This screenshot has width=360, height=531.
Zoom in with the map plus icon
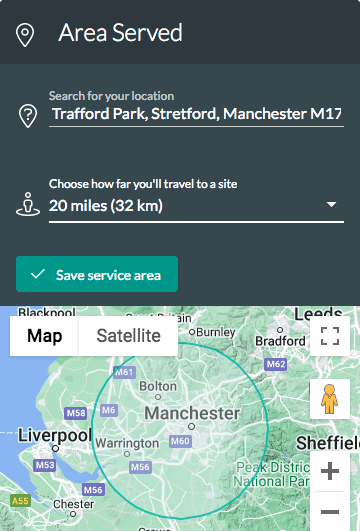[x=330, y=471]
